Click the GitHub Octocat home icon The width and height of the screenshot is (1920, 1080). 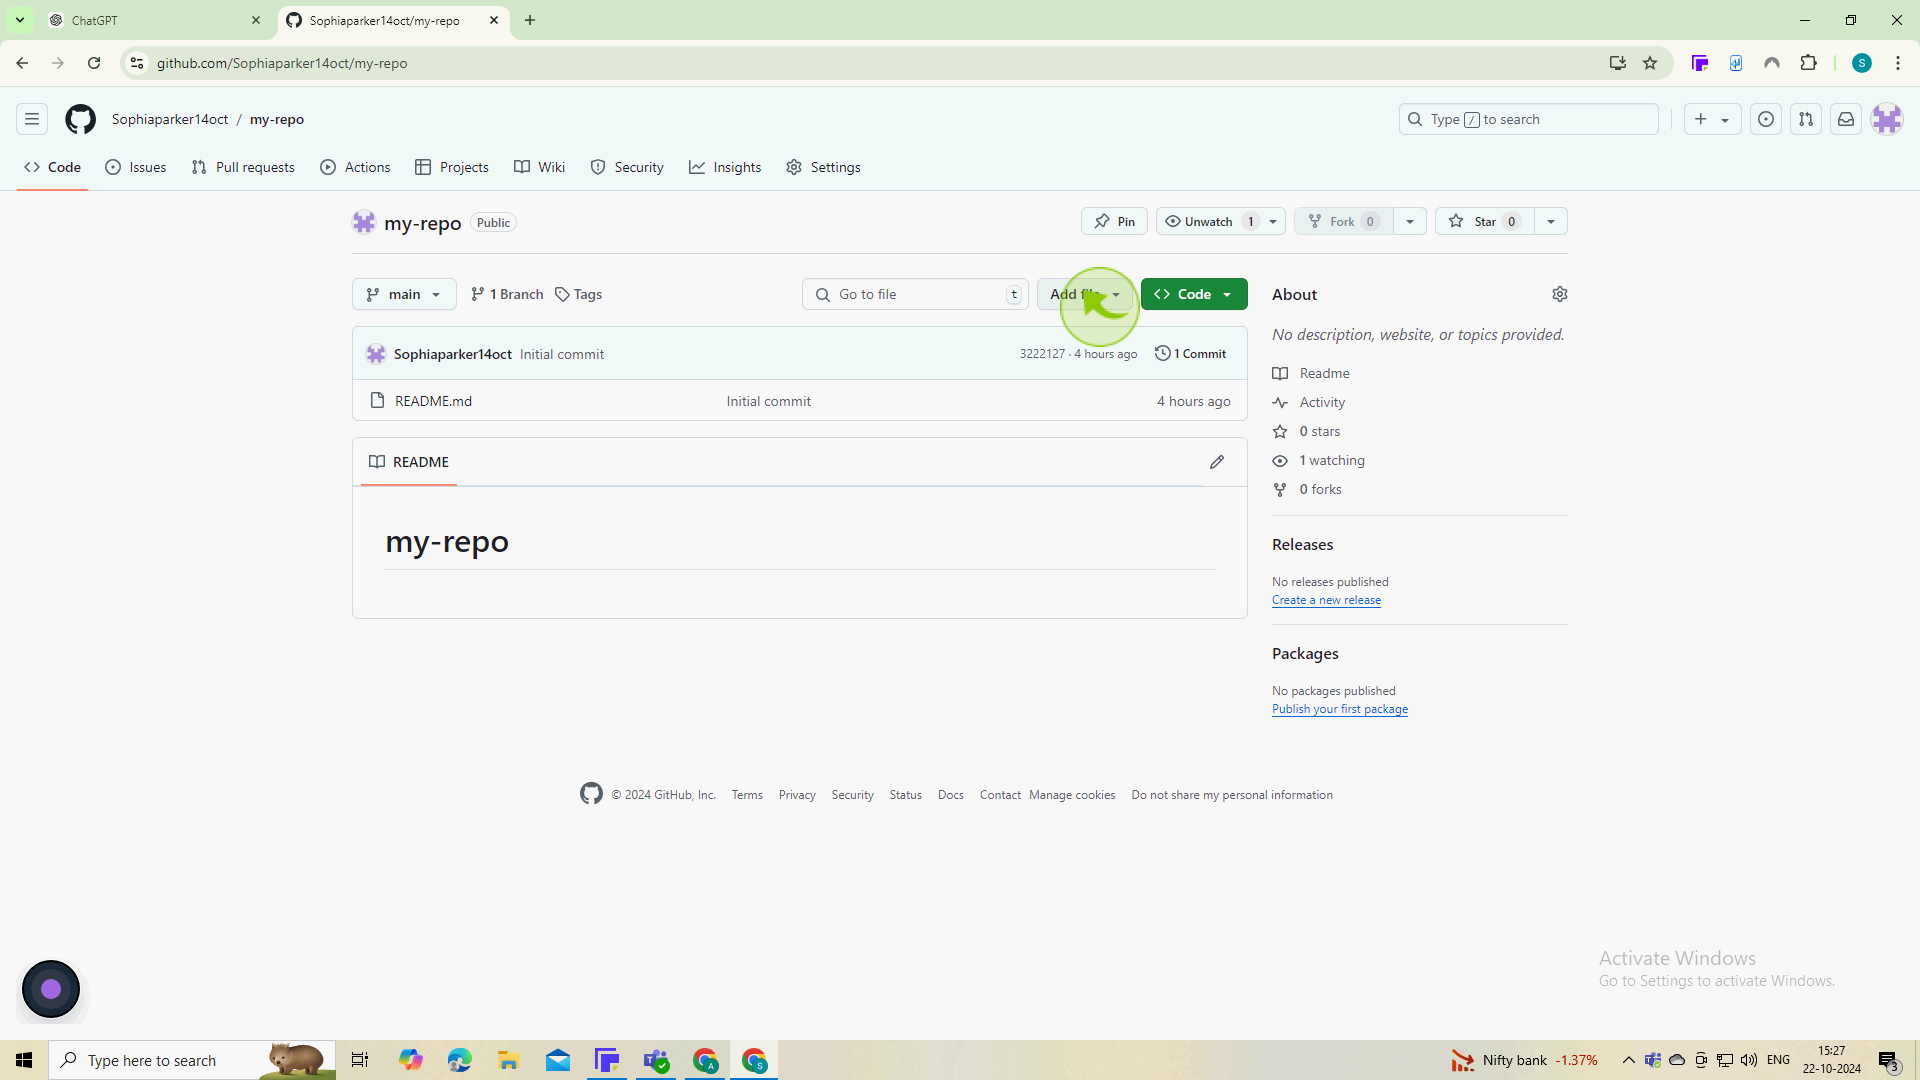tap(79, 120)
